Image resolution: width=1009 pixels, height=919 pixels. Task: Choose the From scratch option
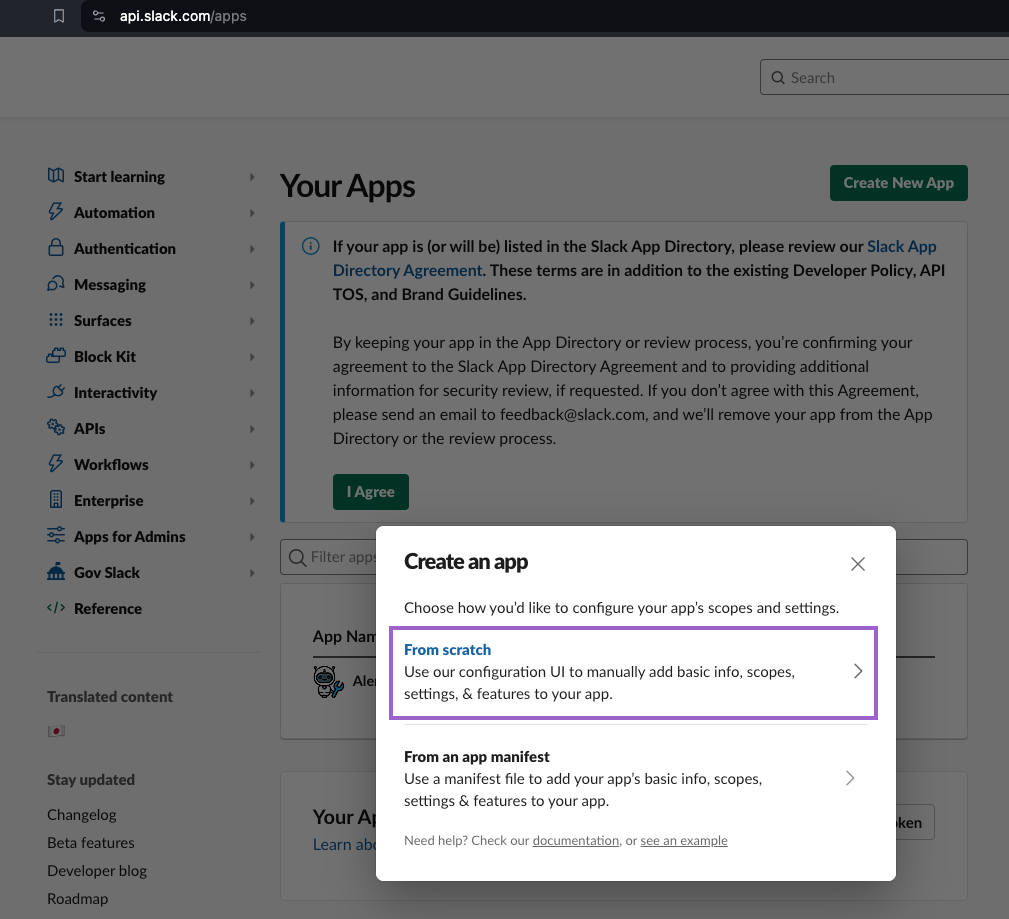point(632,672)
